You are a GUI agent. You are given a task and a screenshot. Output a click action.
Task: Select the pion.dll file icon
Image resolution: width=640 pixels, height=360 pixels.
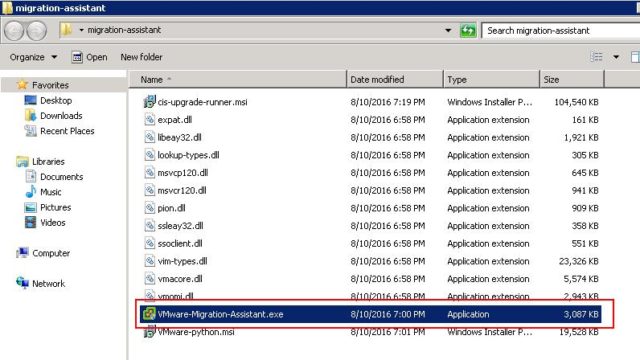coord(149,208)
